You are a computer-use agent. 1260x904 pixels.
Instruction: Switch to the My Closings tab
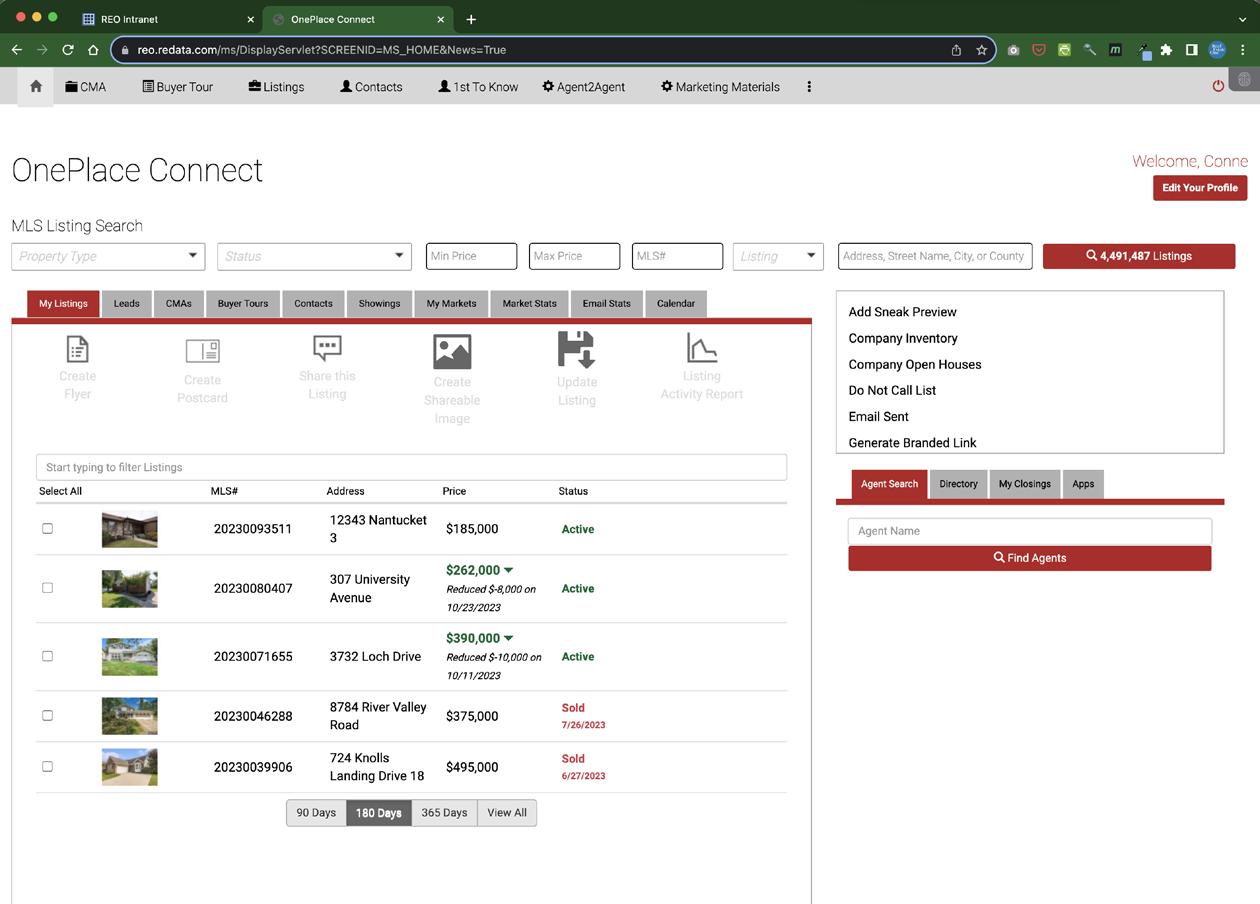(1025, 484)
